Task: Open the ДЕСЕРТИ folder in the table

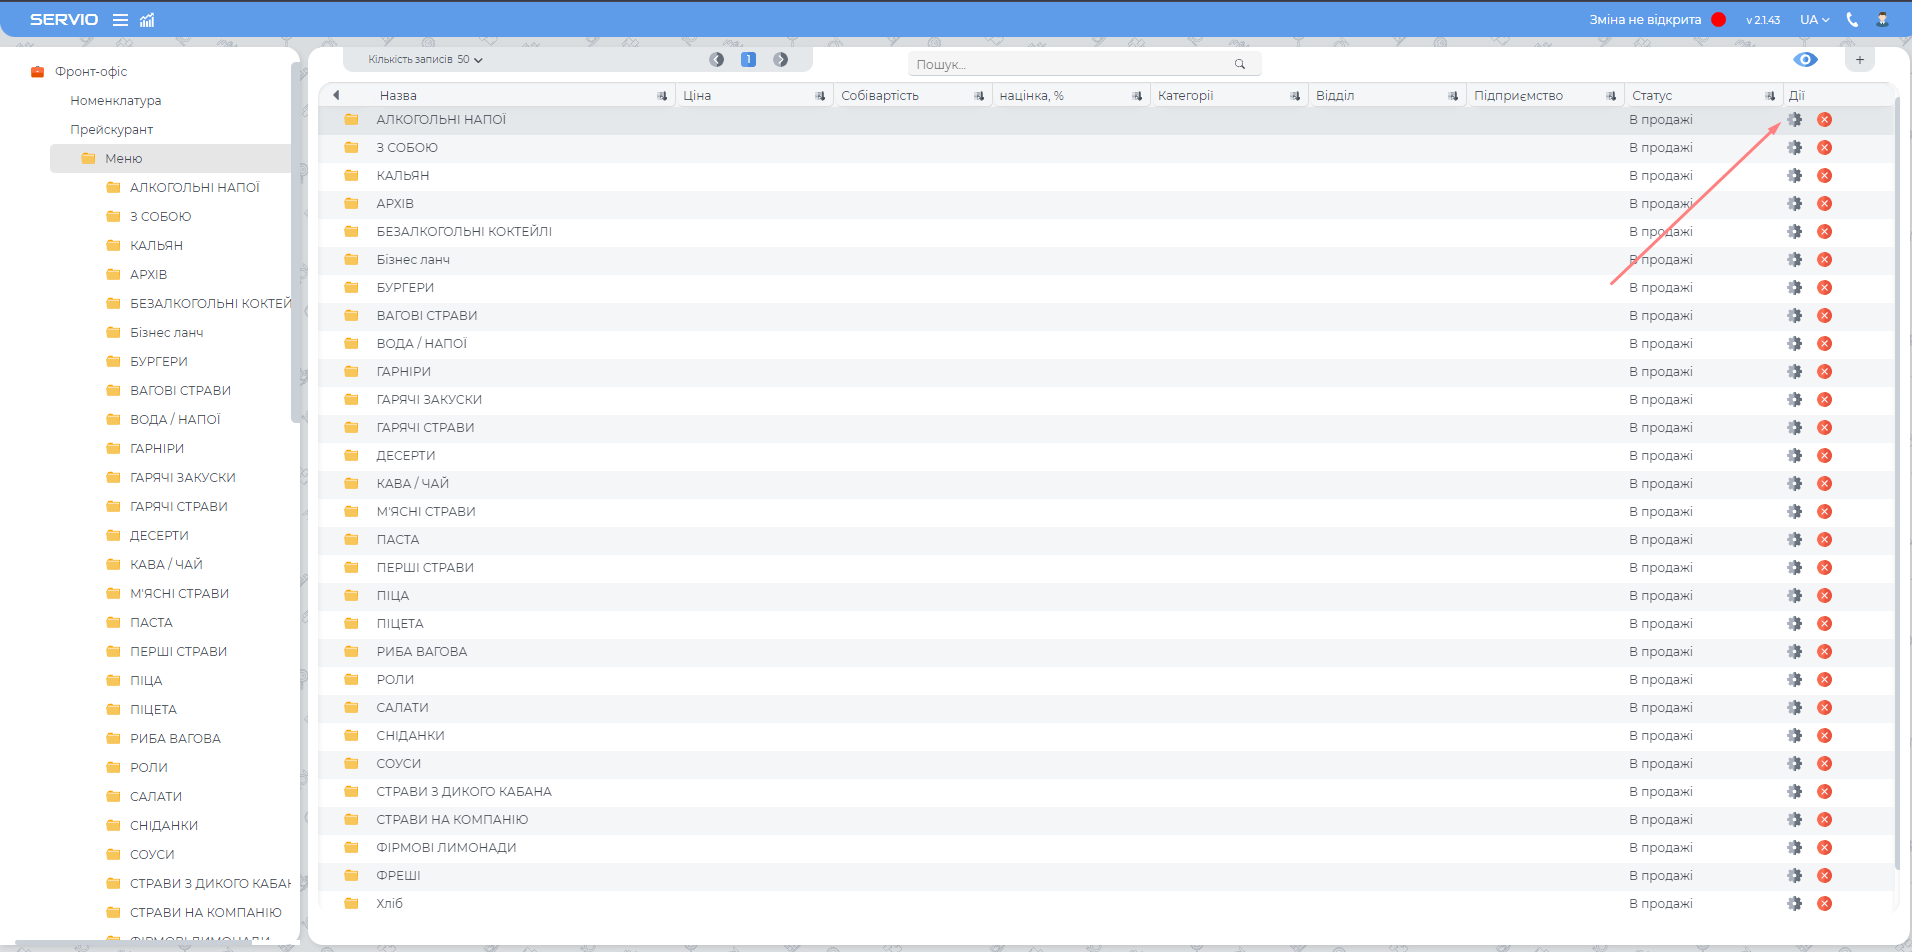Action: coord(406,456)
